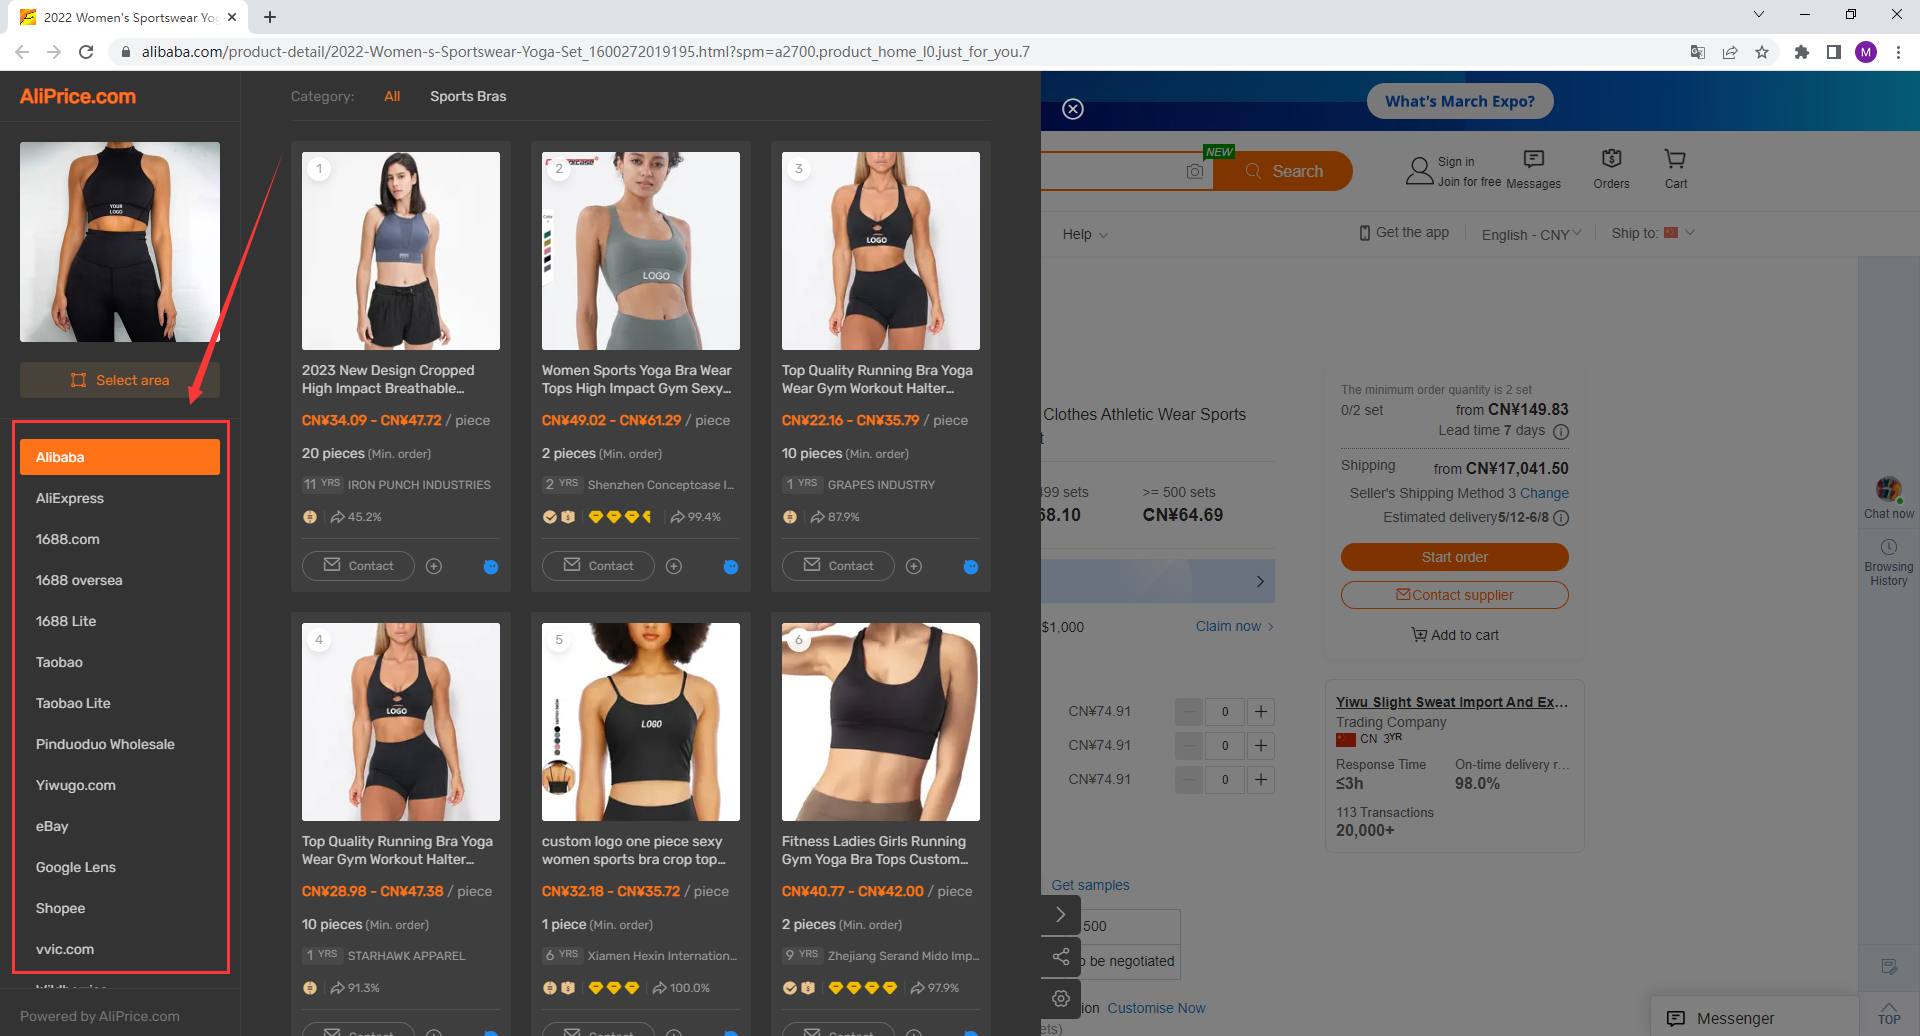Image resolution: width=1920 pixels, height=1036 pixels.
Task: Click blue chat icon on GRAPES INDUSTRY card
Action: coord(971,567)
